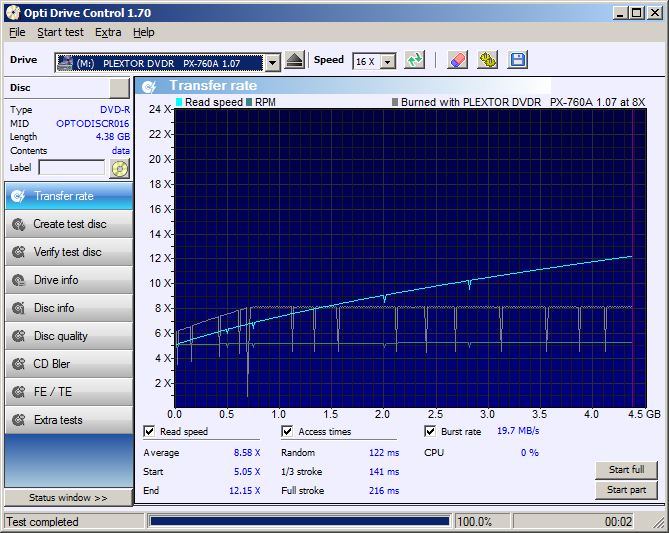Click the CPU 0 % value
The height and width of the screenshot is (533, 669).
tap(529, 453)
